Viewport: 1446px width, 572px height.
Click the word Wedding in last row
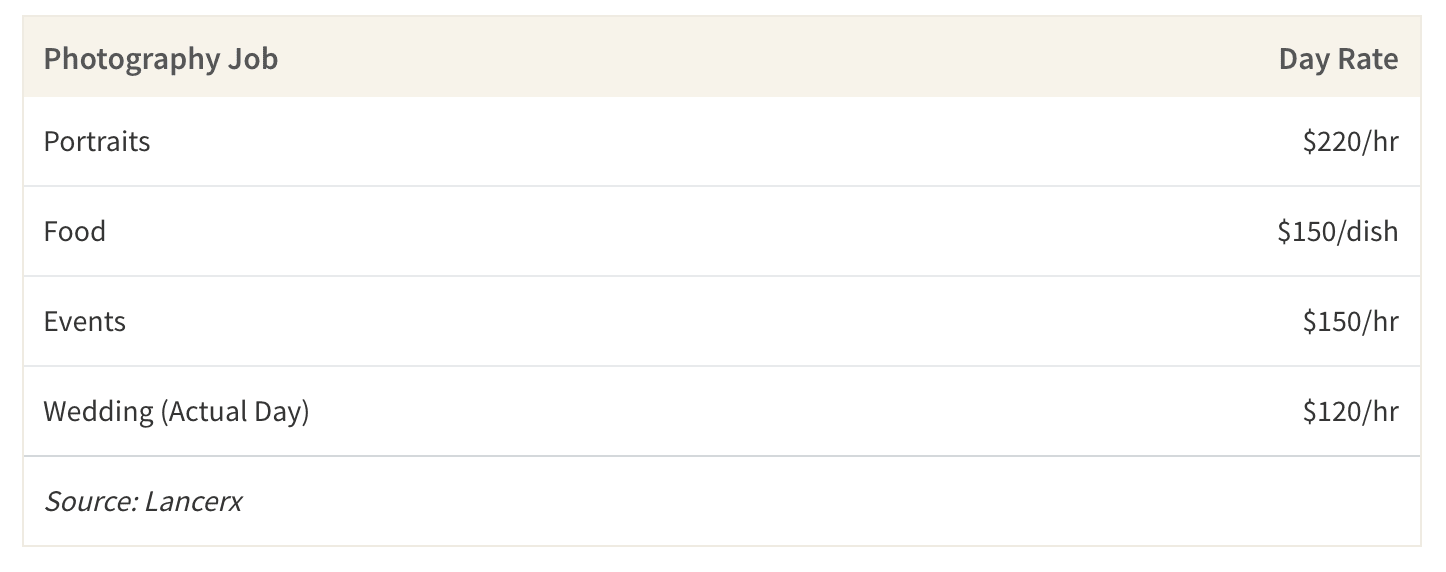pyautogui.click(x=98, y=411)
